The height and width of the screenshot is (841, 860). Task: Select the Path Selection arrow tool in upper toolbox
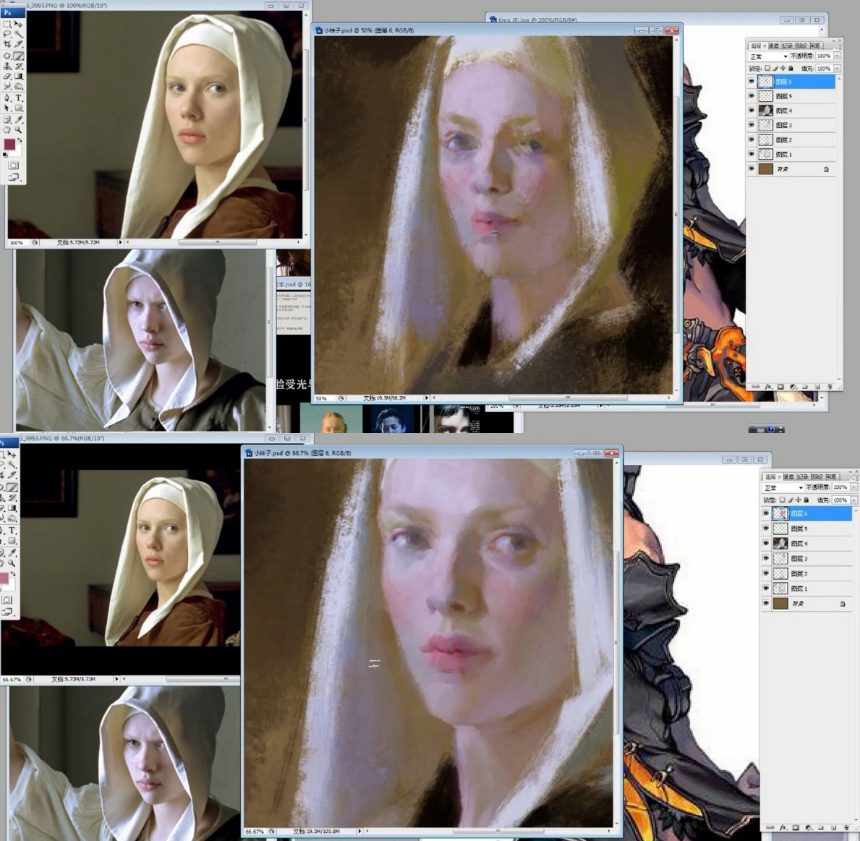click(7, 108)
